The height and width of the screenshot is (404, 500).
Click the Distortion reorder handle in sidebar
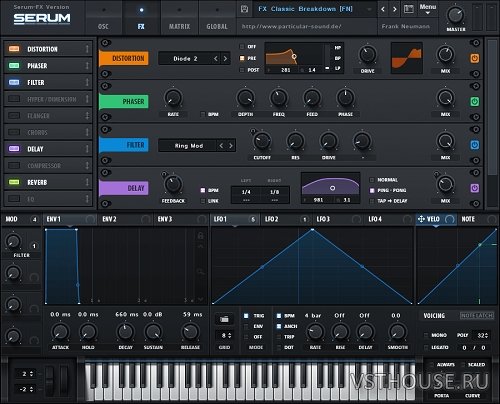tap(87, 49)
